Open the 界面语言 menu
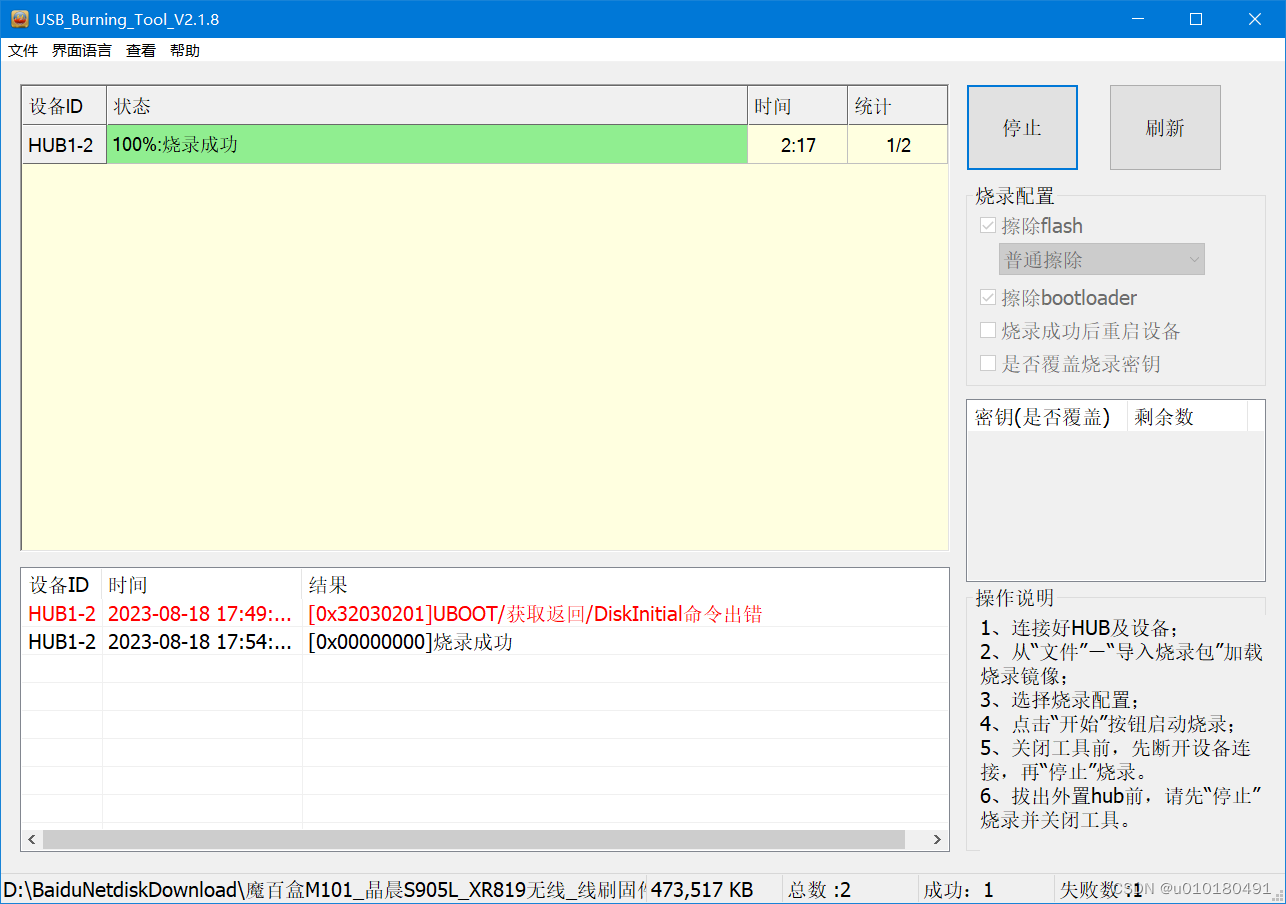This screenshot has height=904, width=1286. [x=82, y=51]
